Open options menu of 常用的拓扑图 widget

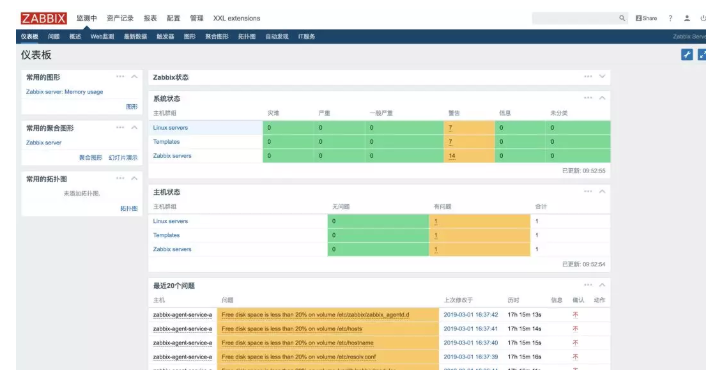(x=120, y=178)
